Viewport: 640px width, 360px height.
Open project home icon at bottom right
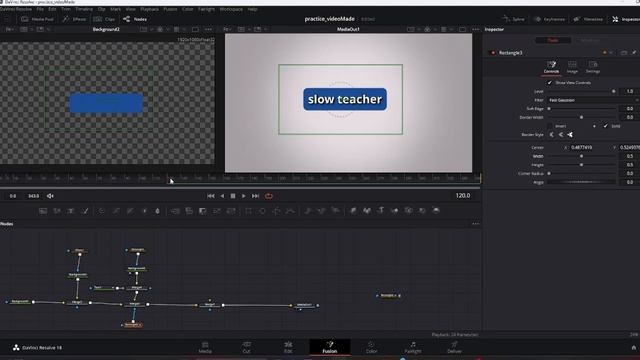[x=633, y=348]
